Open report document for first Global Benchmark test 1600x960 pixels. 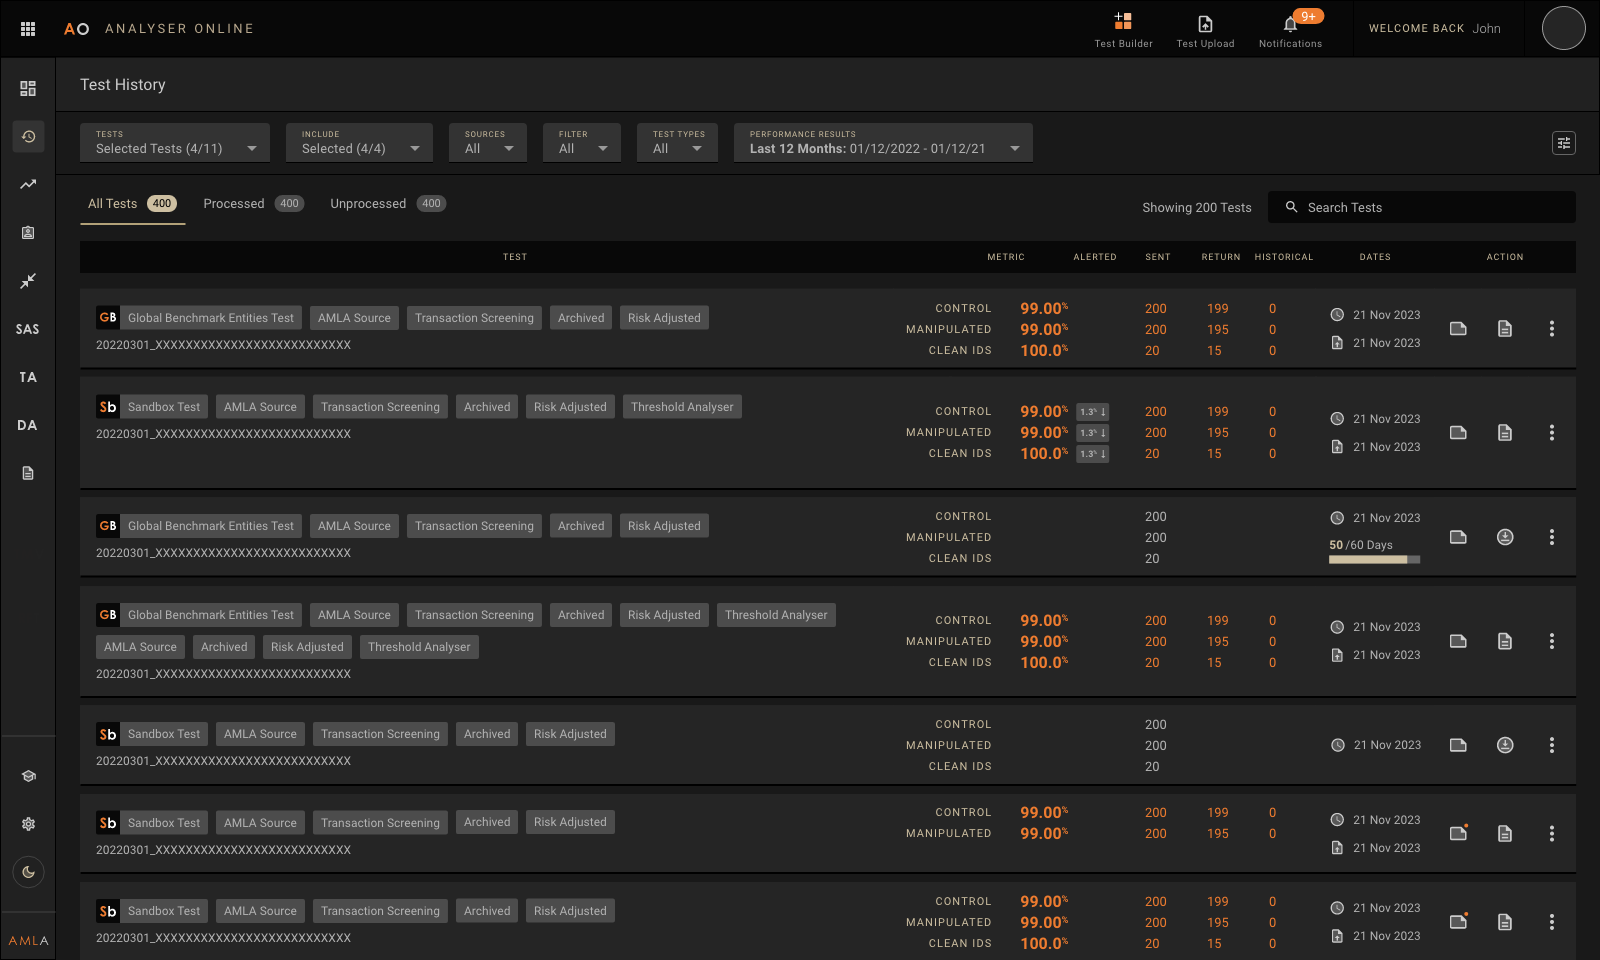coord(1505,328)
